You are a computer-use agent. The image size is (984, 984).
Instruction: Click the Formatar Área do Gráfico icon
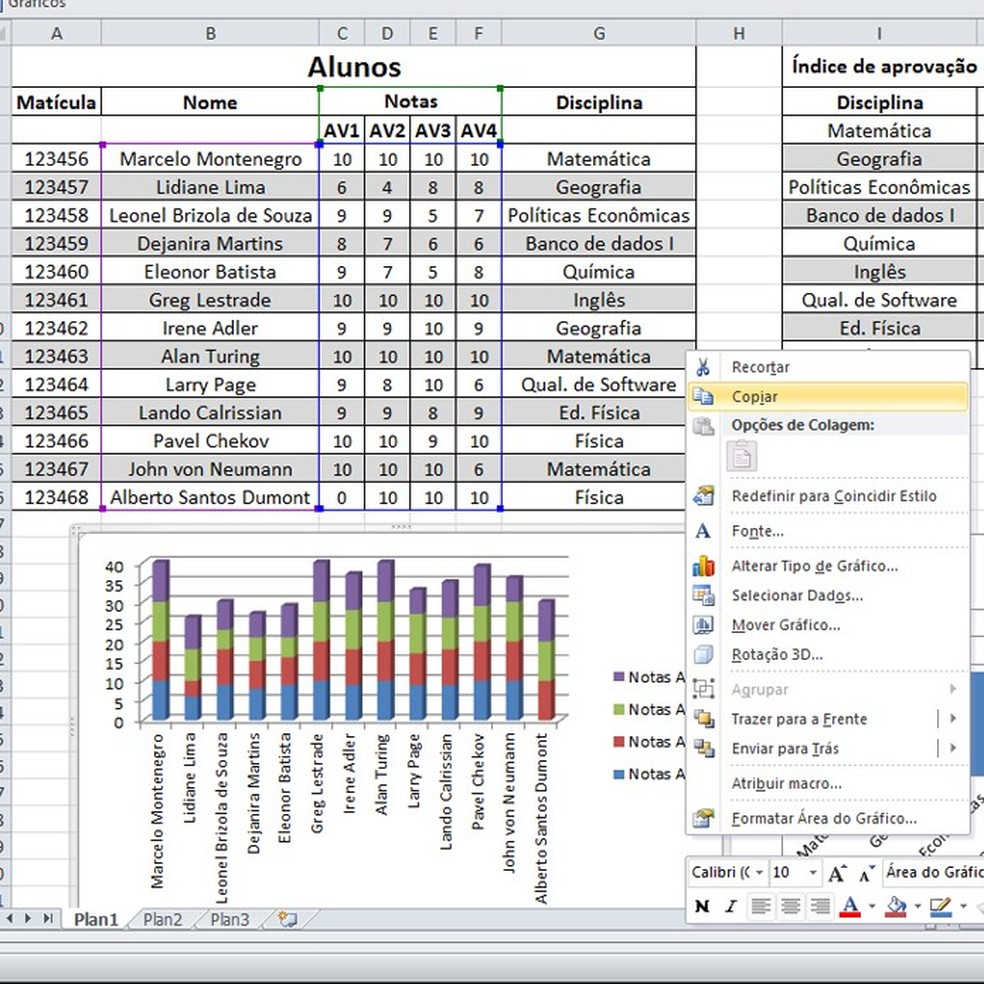point(704,819)
